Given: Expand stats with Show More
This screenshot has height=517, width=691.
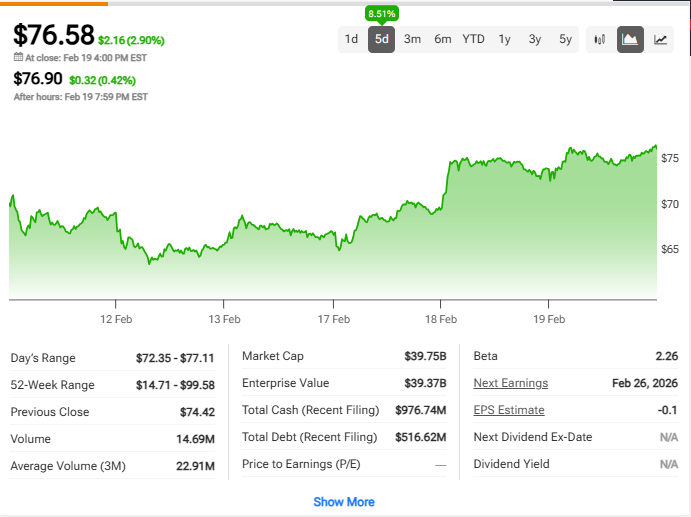Looking at the screenshot, I should (344, 502).
